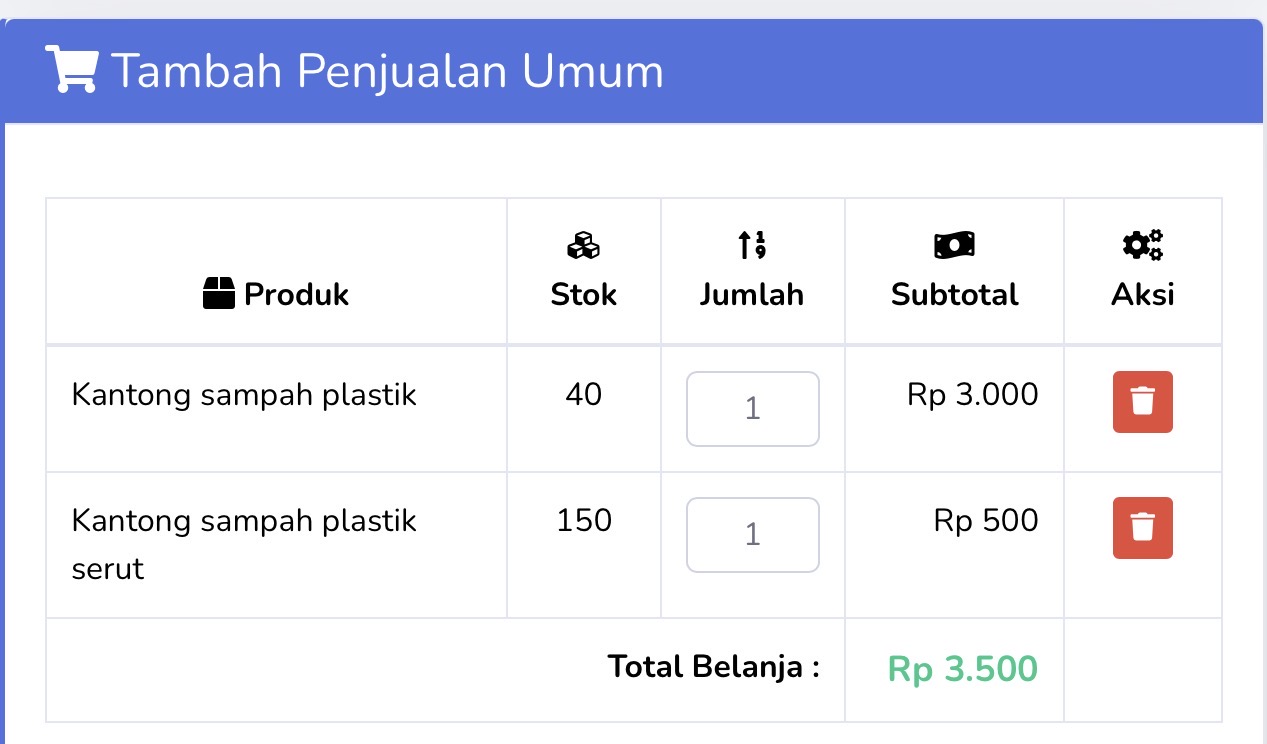Click the shopping cart icon in the header
This screenshot has width=1267, height=744.
[x=70, y=68]
